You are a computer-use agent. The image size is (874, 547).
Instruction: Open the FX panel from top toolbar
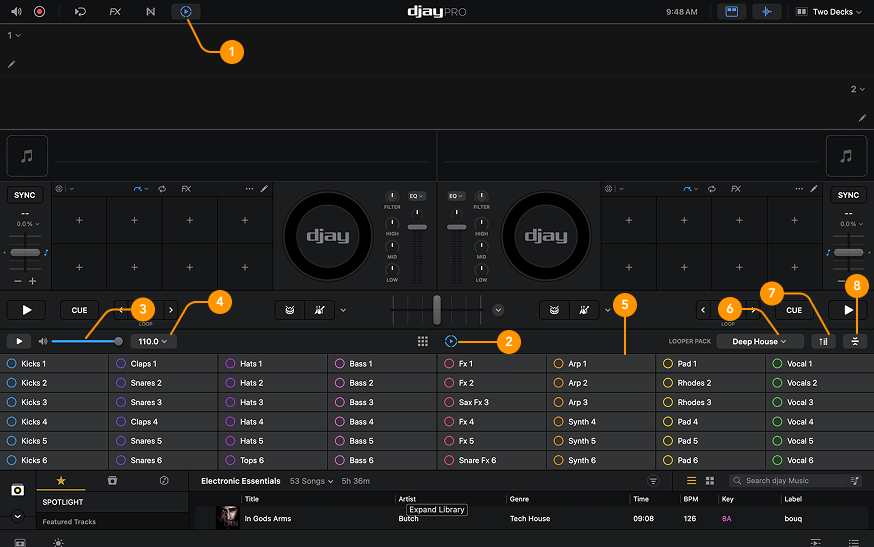[x=115, y=11]
